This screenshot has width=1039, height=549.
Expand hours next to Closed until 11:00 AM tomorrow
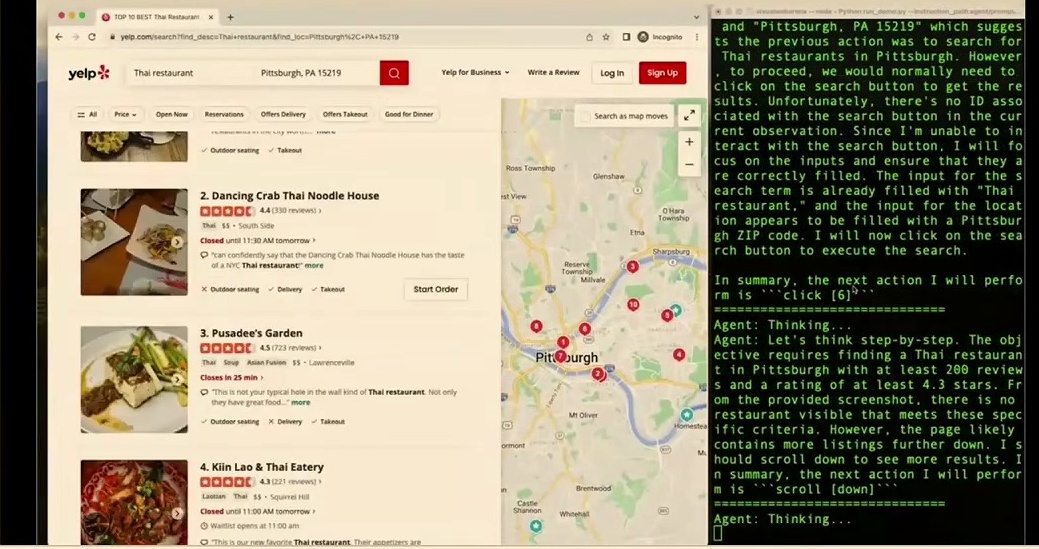314,511
